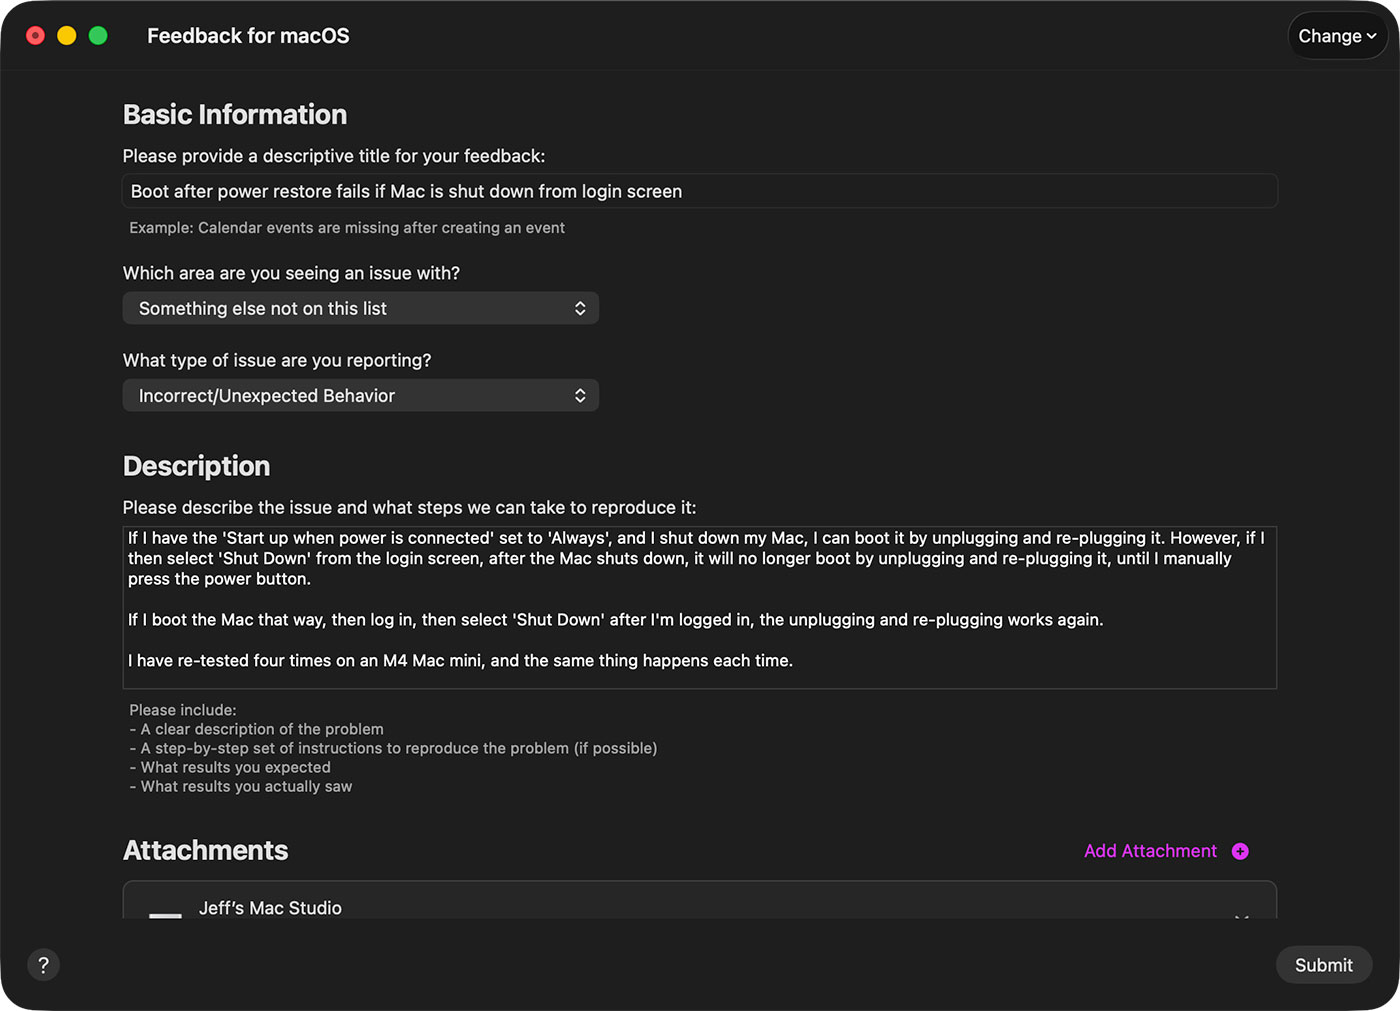The width and height of the screenshot is (1400, 1011).
Task: Select the Jeff's Mac Studio attachment row
Action: click(700, 900)
